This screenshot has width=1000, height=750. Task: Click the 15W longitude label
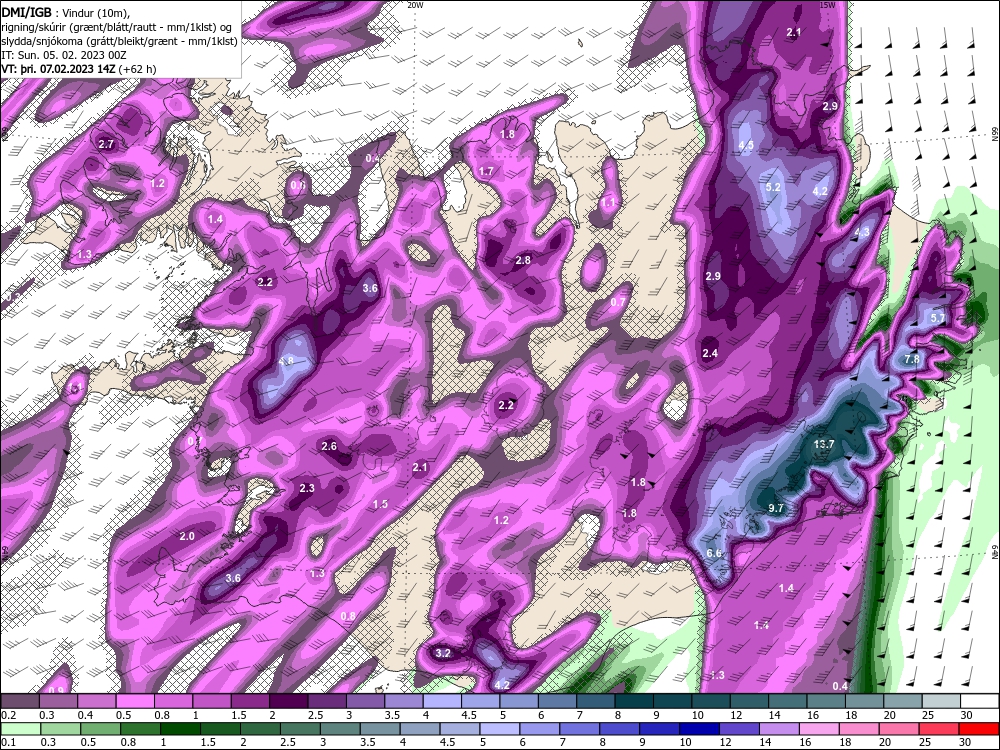[x=828, y=4]
